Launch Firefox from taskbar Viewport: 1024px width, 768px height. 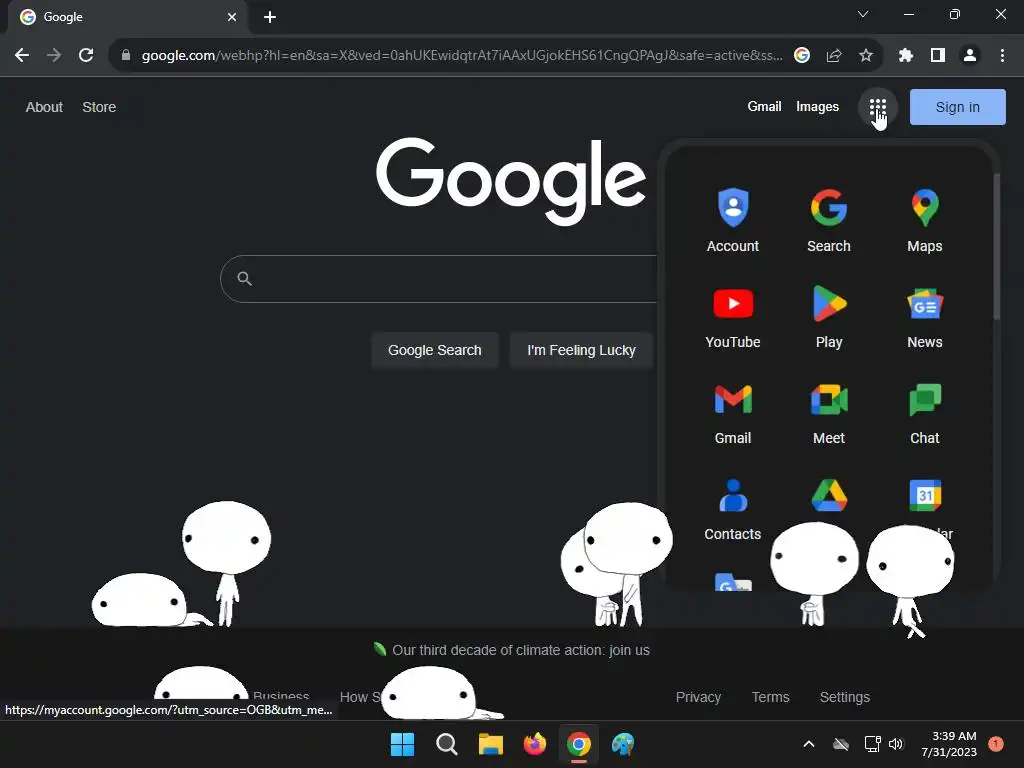(534, 744)
